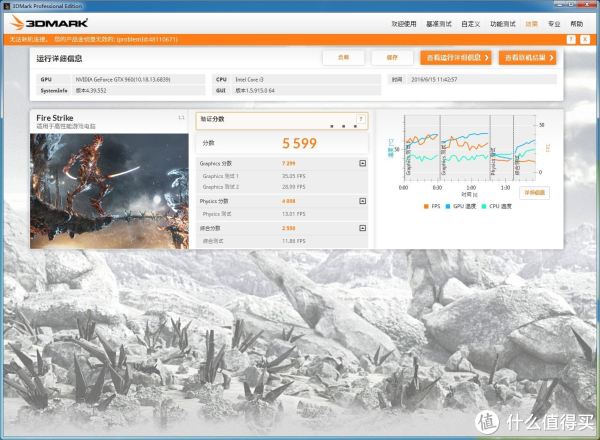Click the details button below the chart
This screenshot has height=440, width=600.
535,192
